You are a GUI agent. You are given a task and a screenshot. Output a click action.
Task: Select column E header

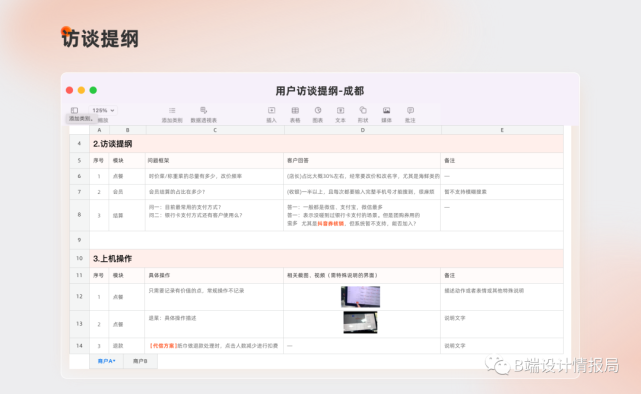click(502, 130)
